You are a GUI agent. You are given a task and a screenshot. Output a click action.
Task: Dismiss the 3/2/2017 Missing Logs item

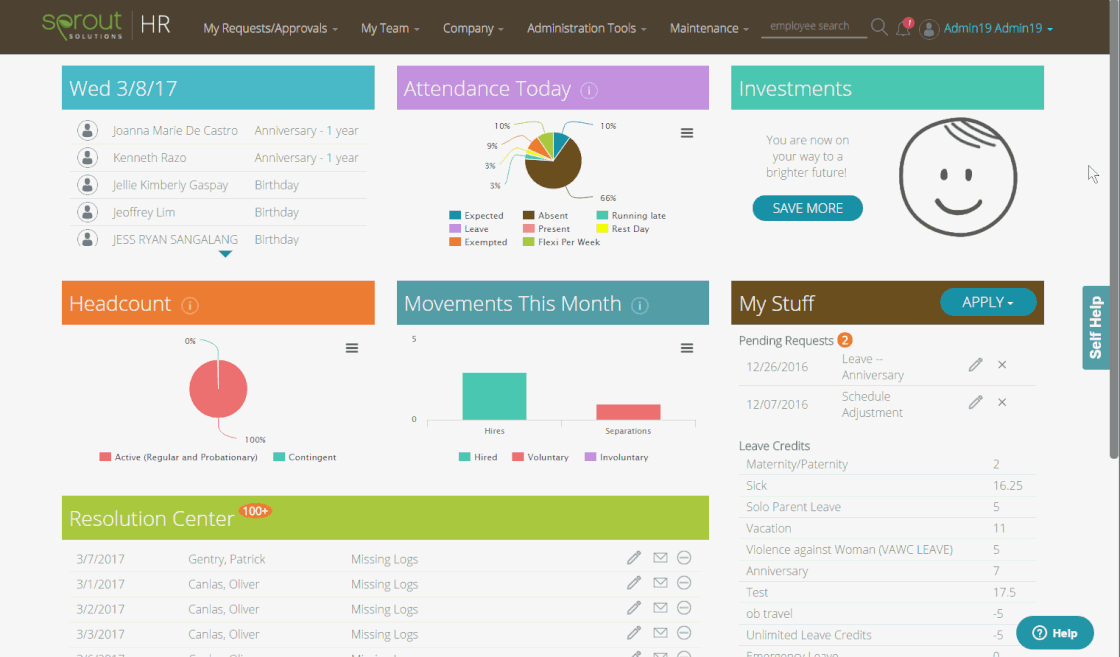coord(684,607)
